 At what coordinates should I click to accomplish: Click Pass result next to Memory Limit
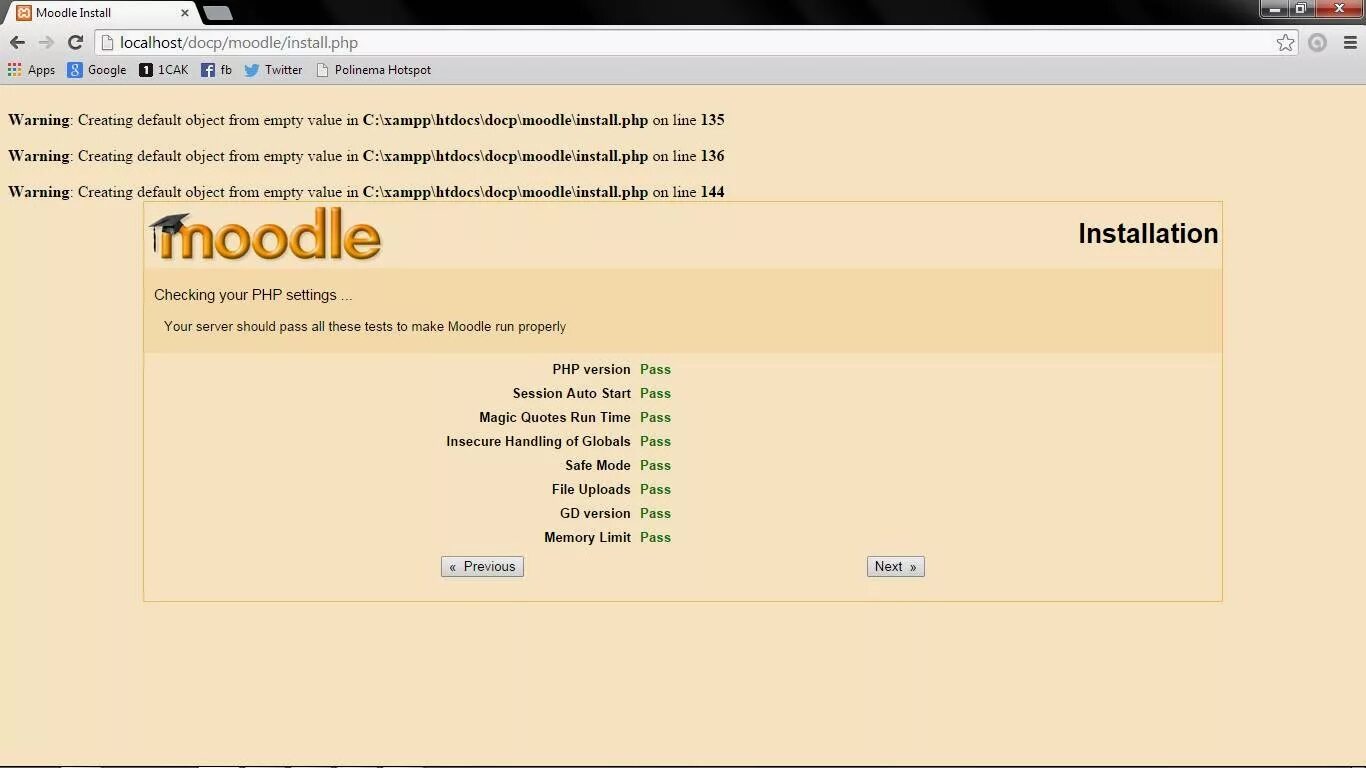coord(655,537)
